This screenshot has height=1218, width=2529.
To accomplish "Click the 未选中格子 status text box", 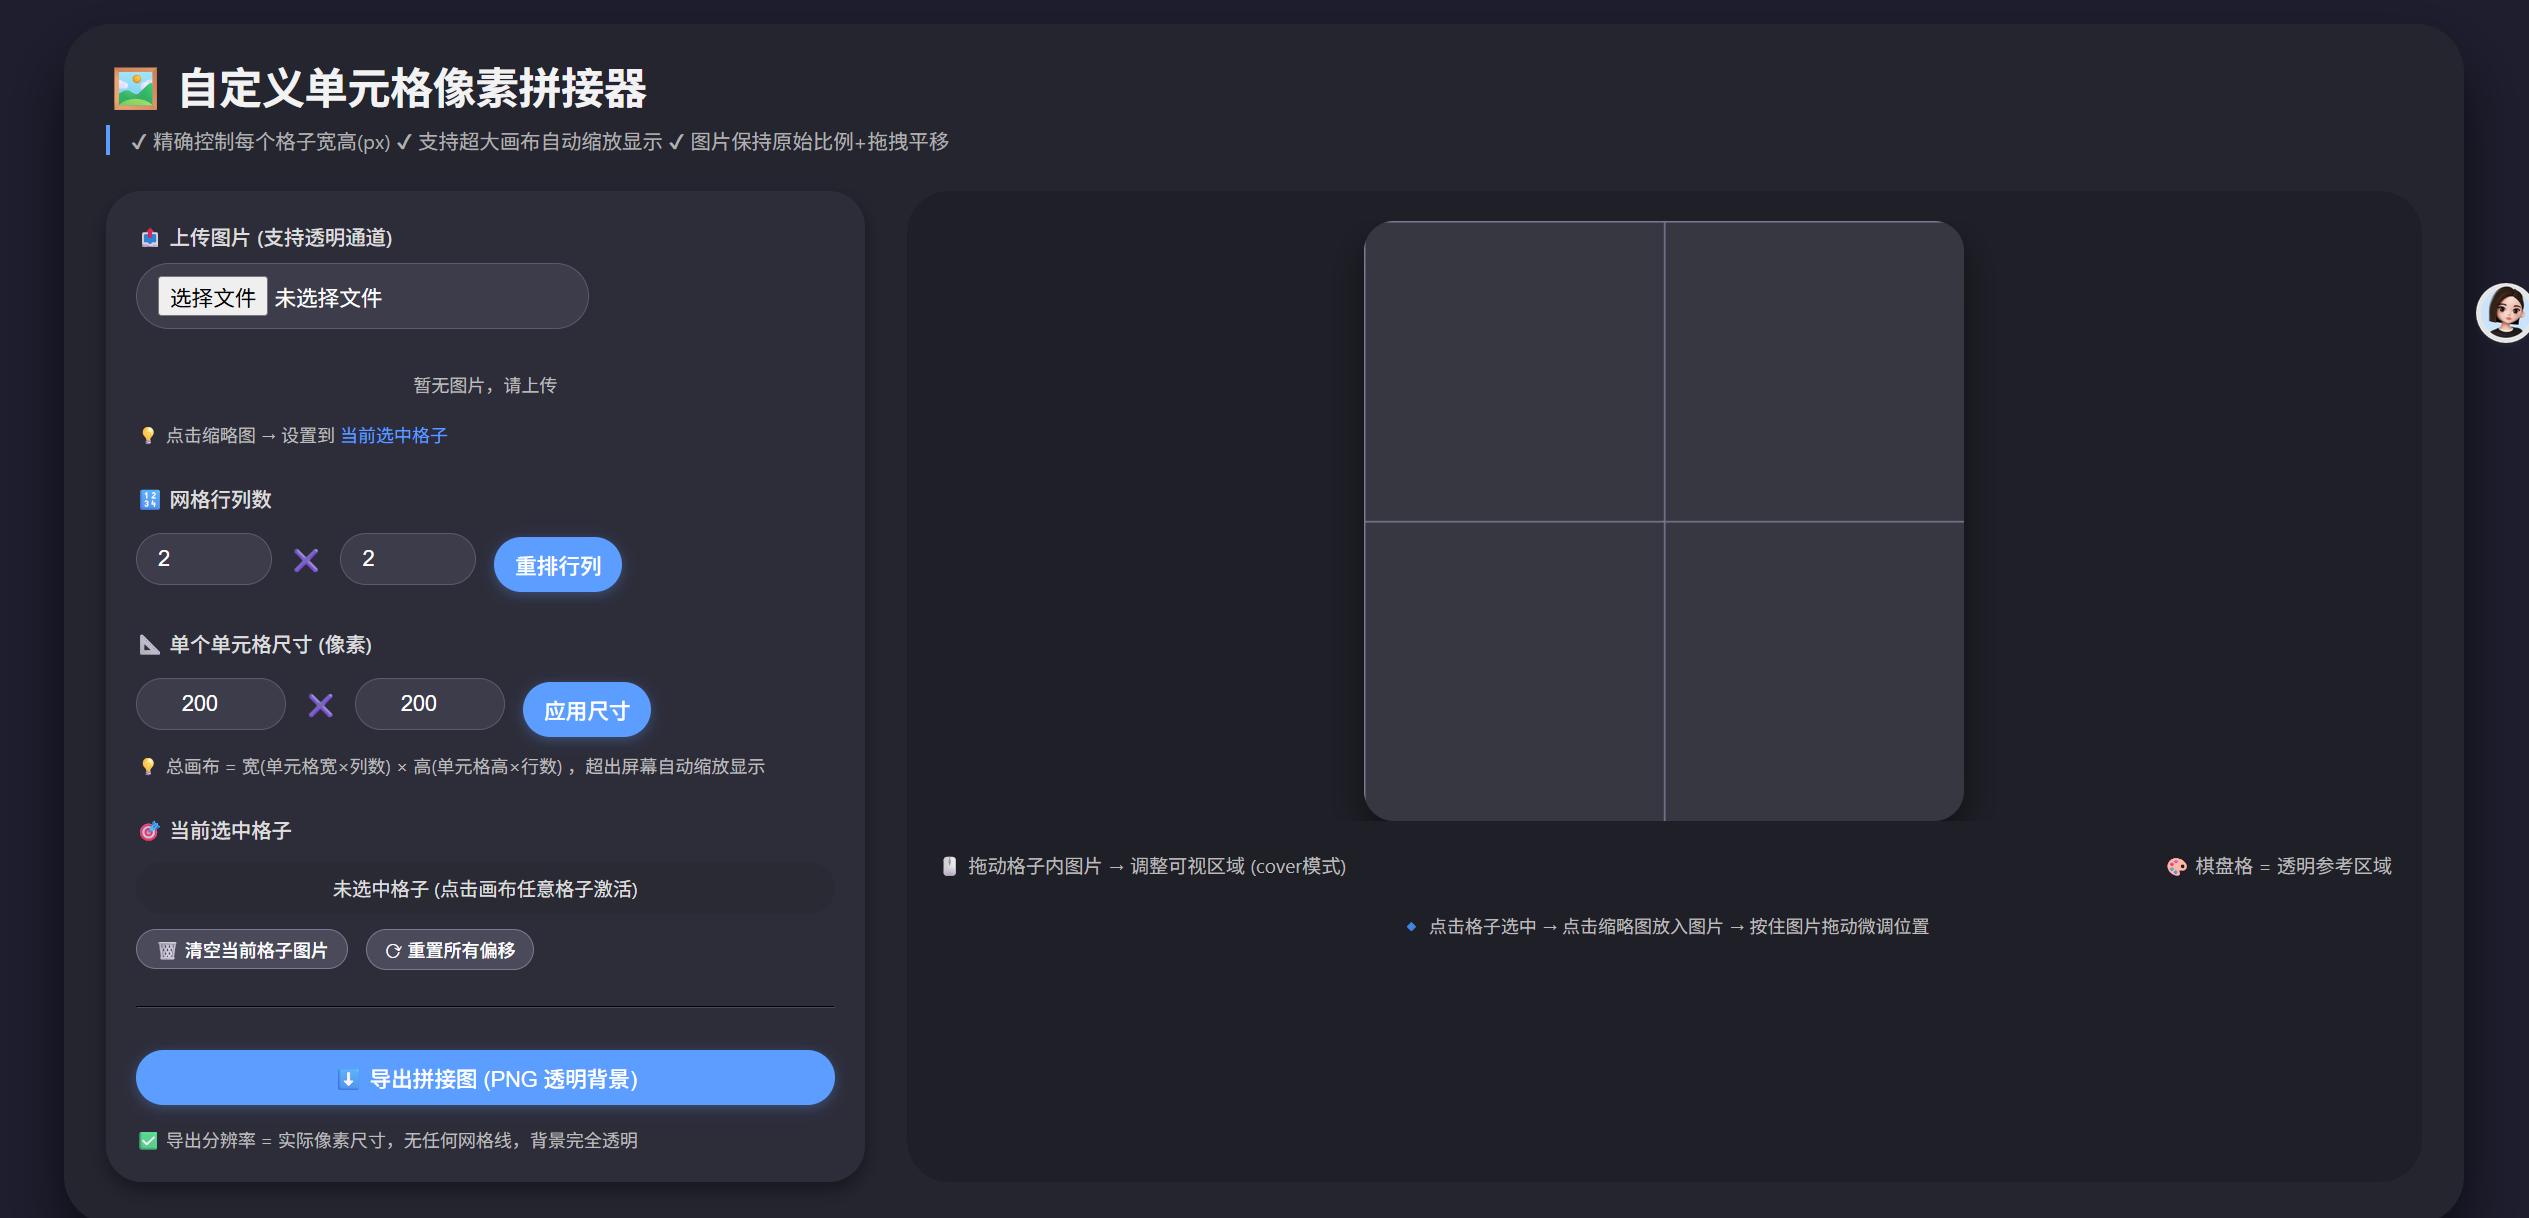I will (x=485, y=889).
